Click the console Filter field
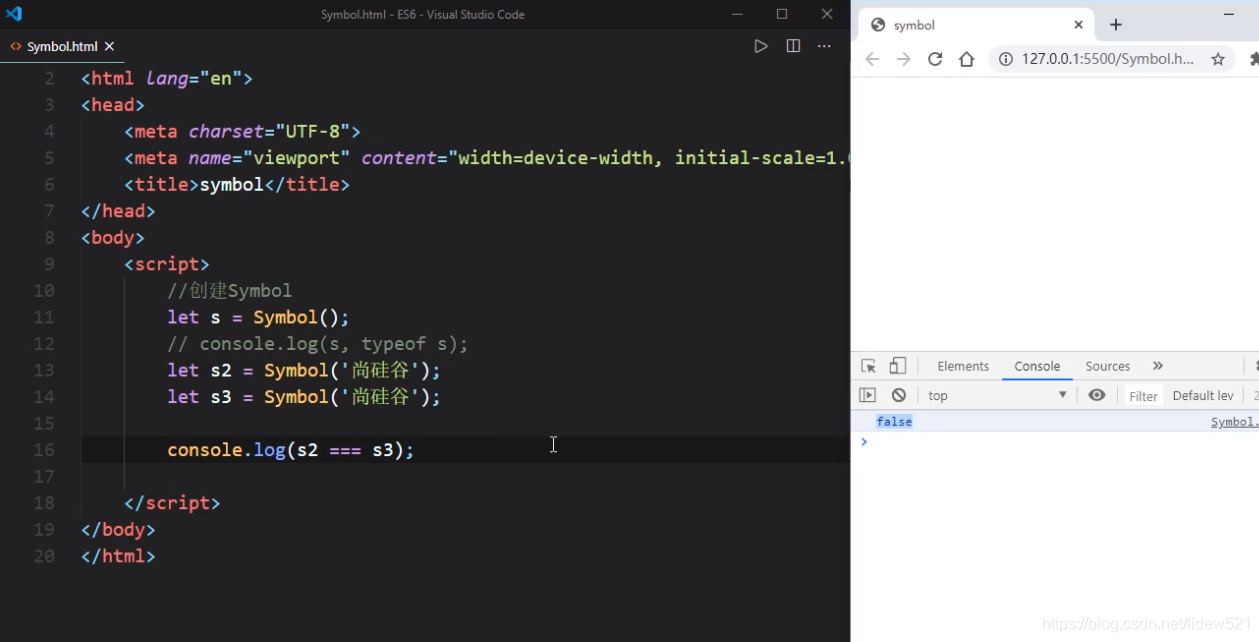 coord(1144,396)
